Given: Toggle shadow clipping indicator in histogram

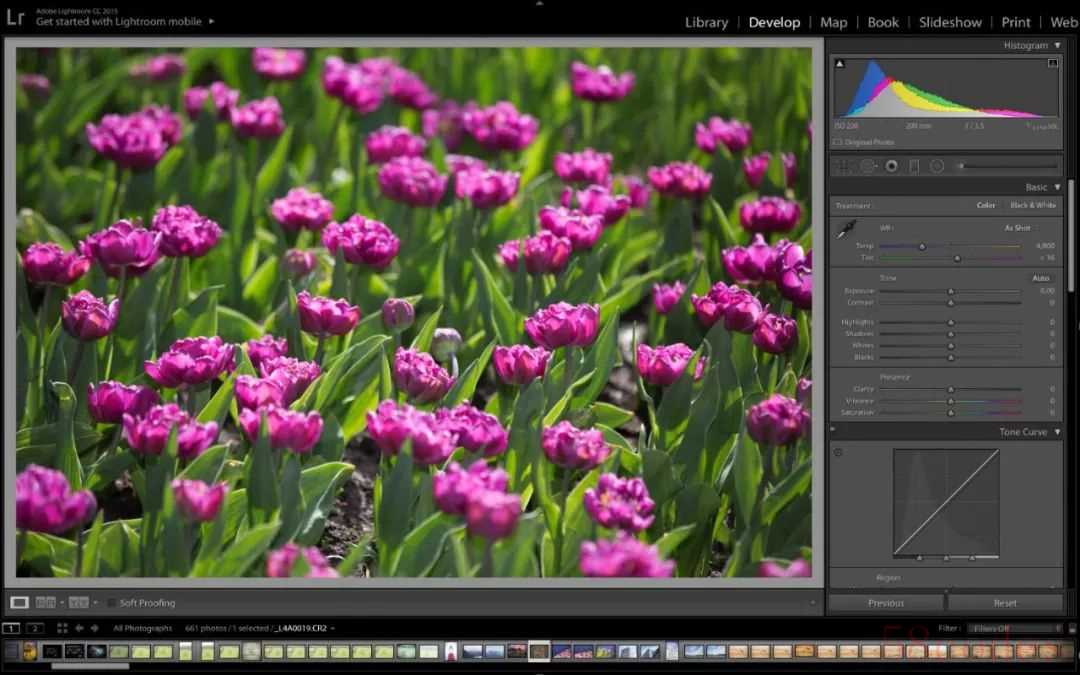Looking at the screenshot, I should (x=839, y=64).
